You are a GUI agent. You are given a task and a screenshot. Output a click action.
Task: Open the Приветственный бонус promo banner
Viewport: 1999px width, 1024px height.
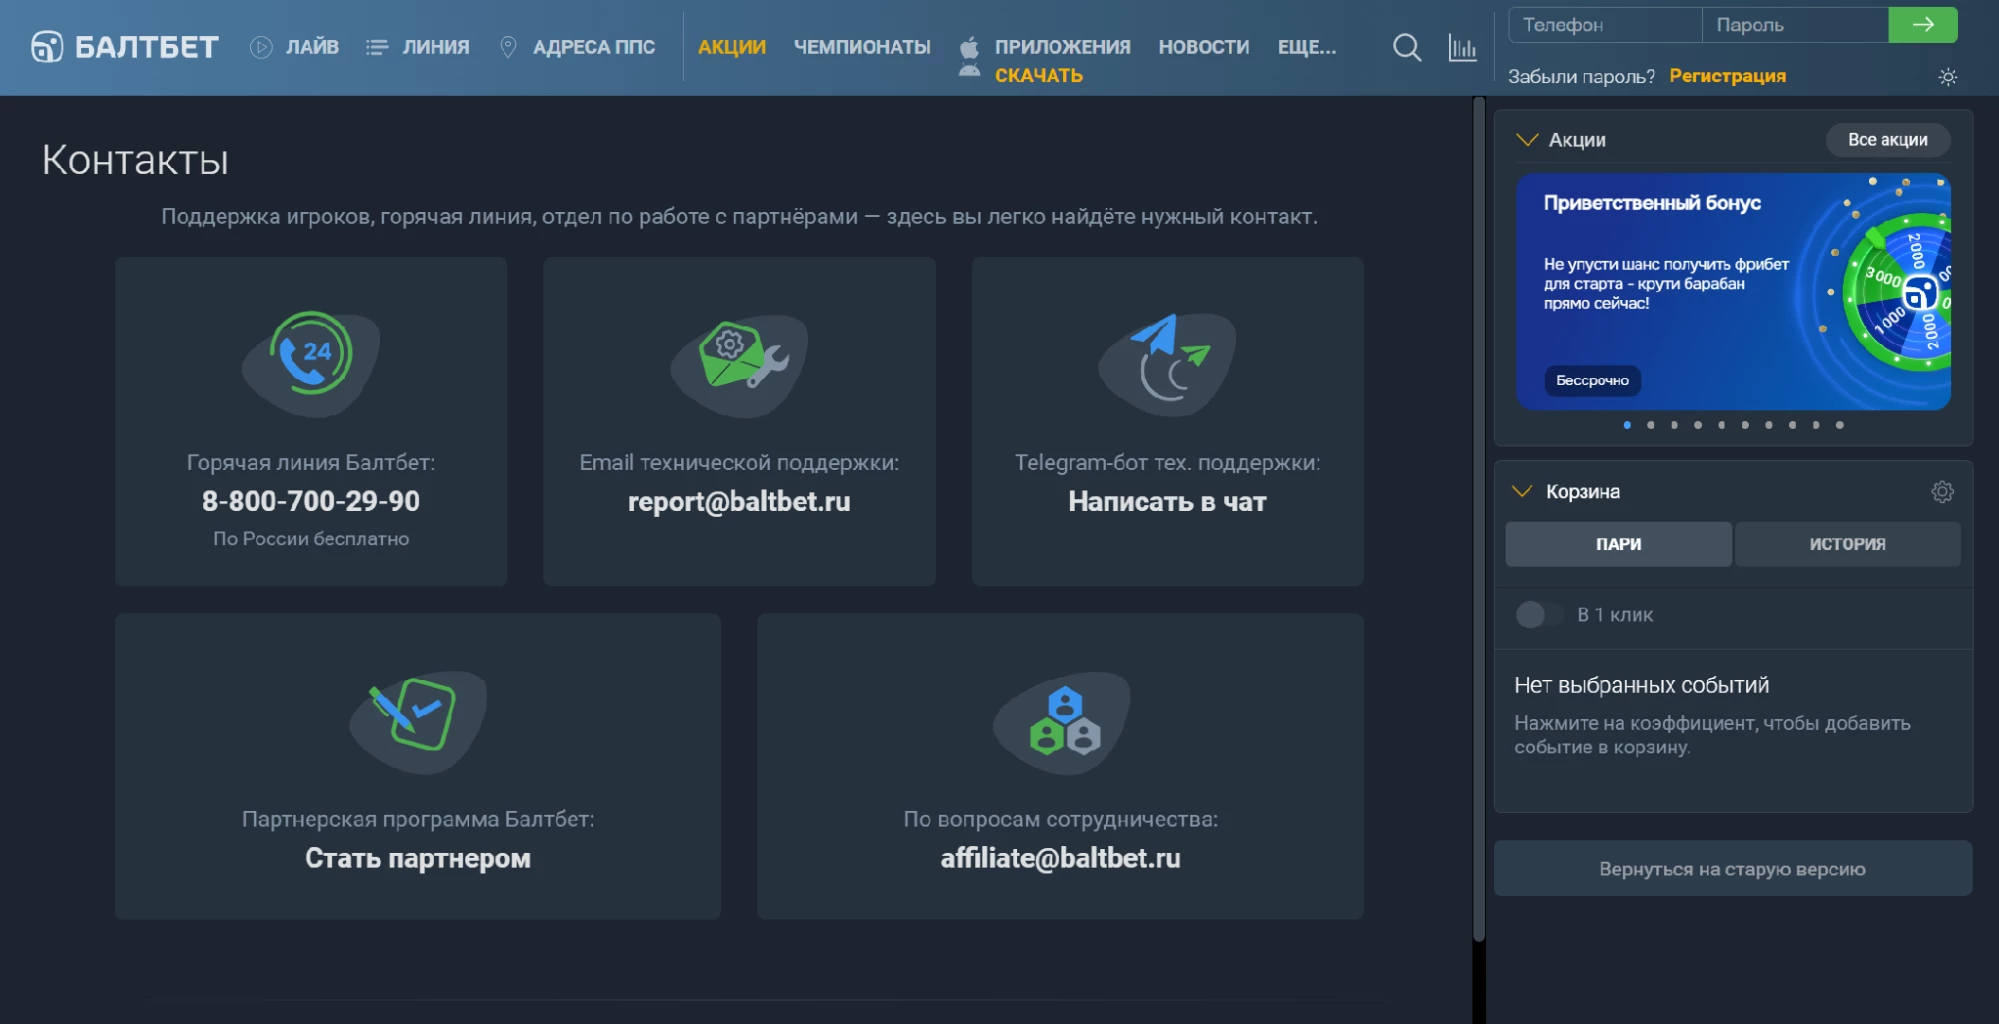pyautogui.click(x=1733, y=291)
